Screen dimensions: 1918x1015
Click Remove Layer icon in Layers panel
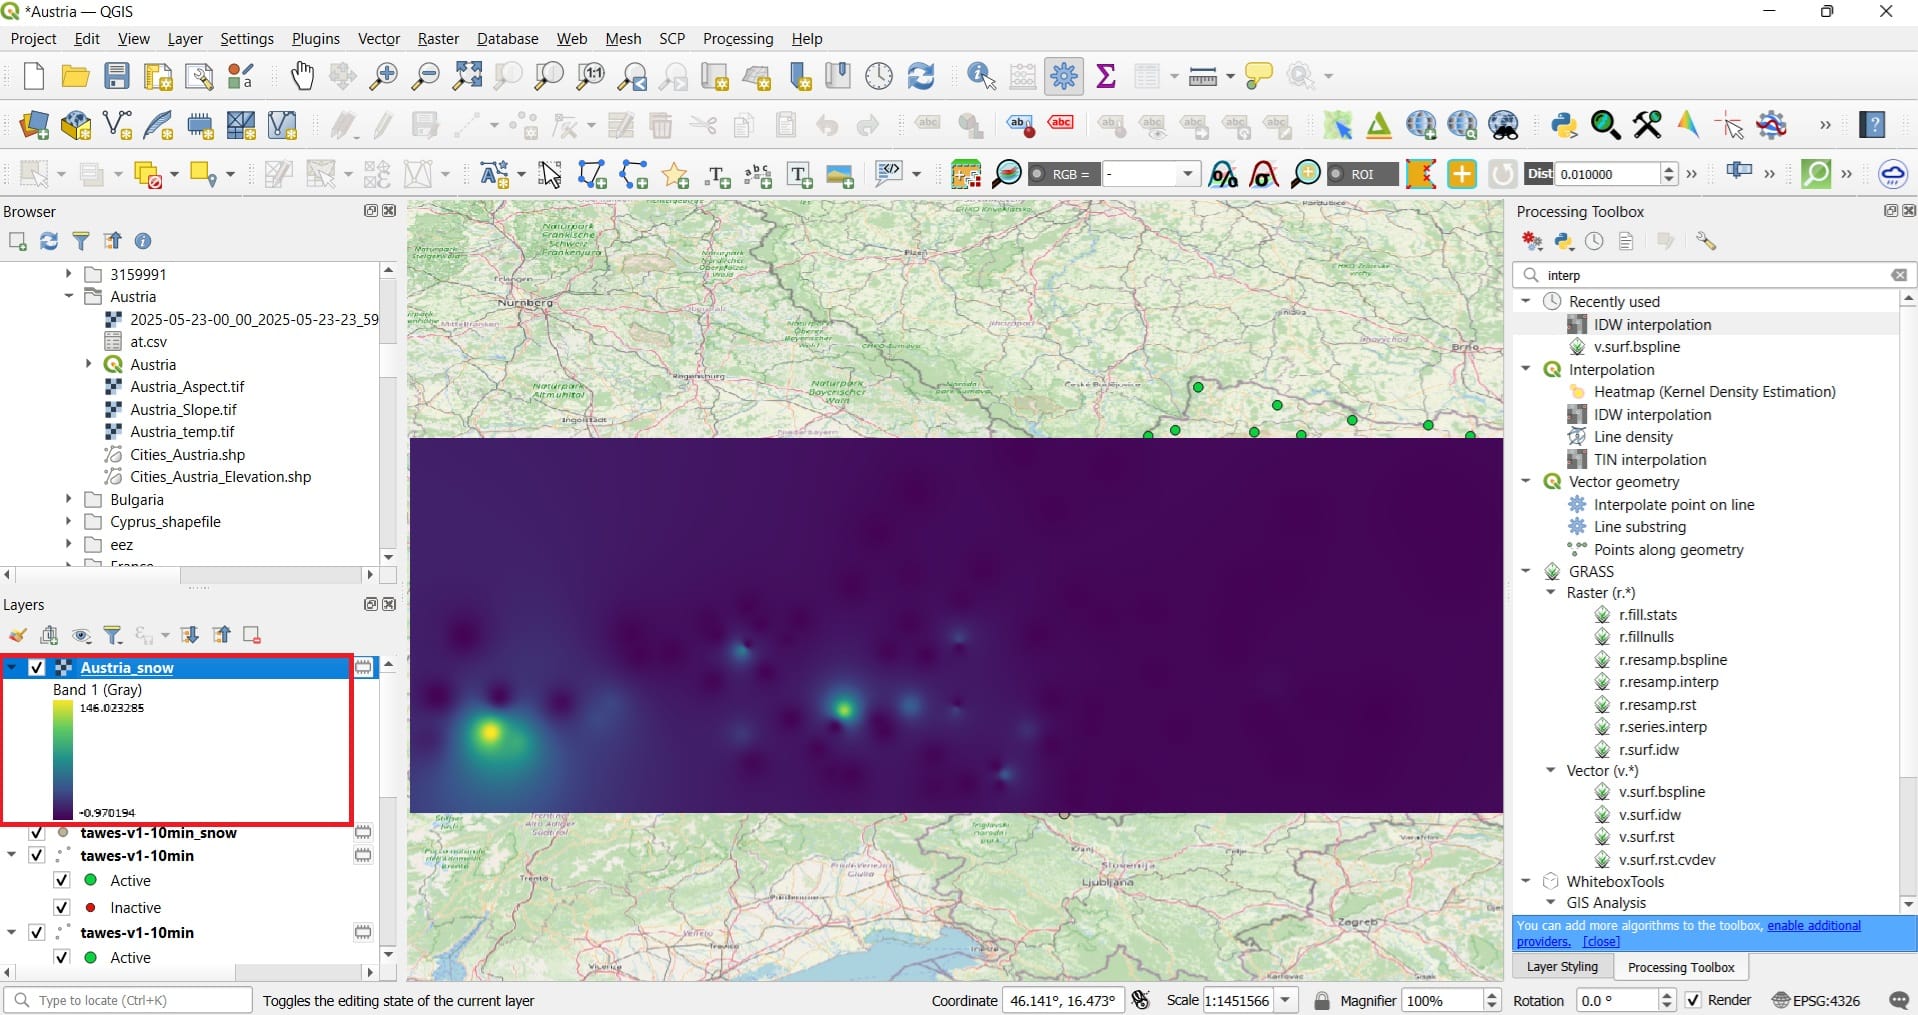[252, 635]
